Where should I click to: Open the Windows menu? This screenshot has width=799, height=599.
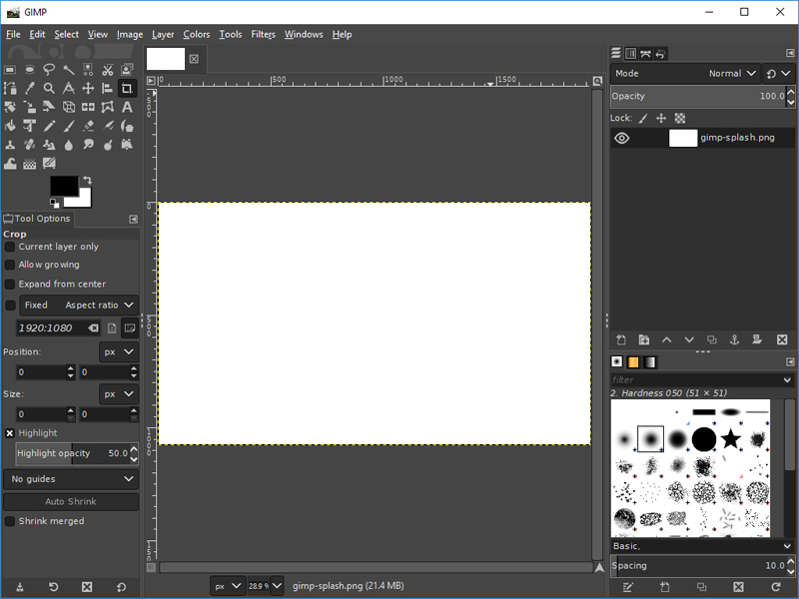[x=304, y=35]
